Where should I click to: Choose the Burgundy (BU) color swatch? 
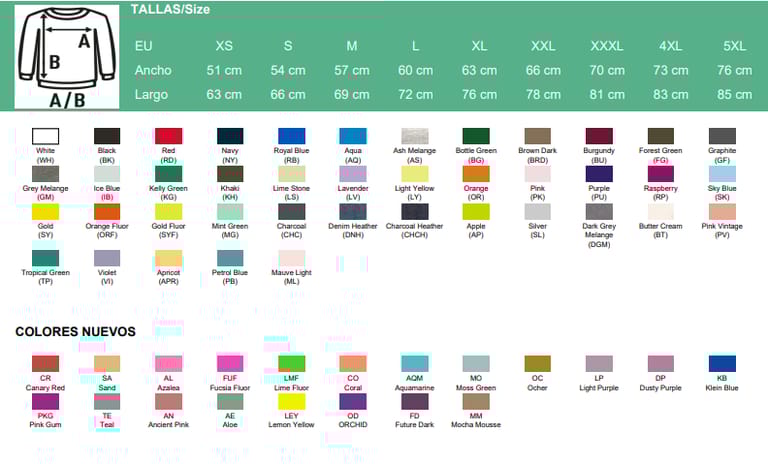(x=599, y=136)
